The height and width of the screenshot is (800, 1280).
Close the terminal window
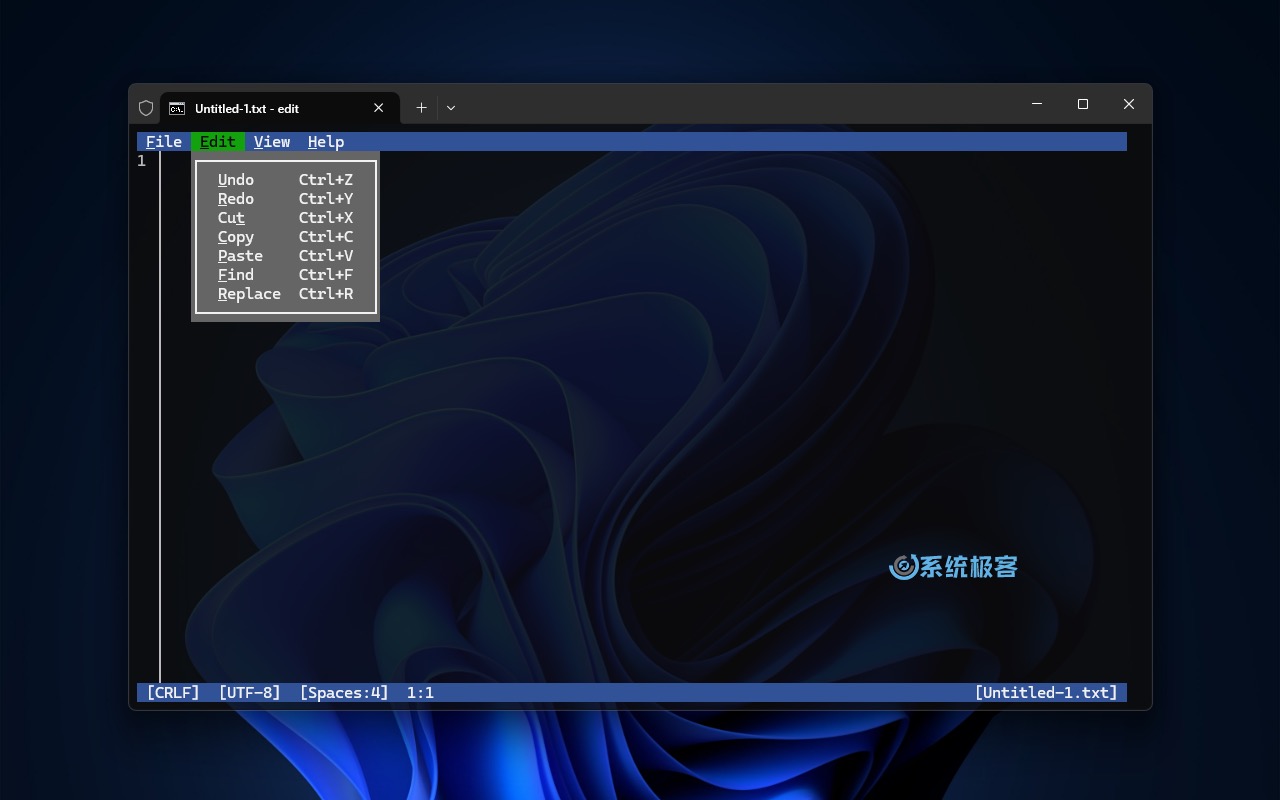1129,104
